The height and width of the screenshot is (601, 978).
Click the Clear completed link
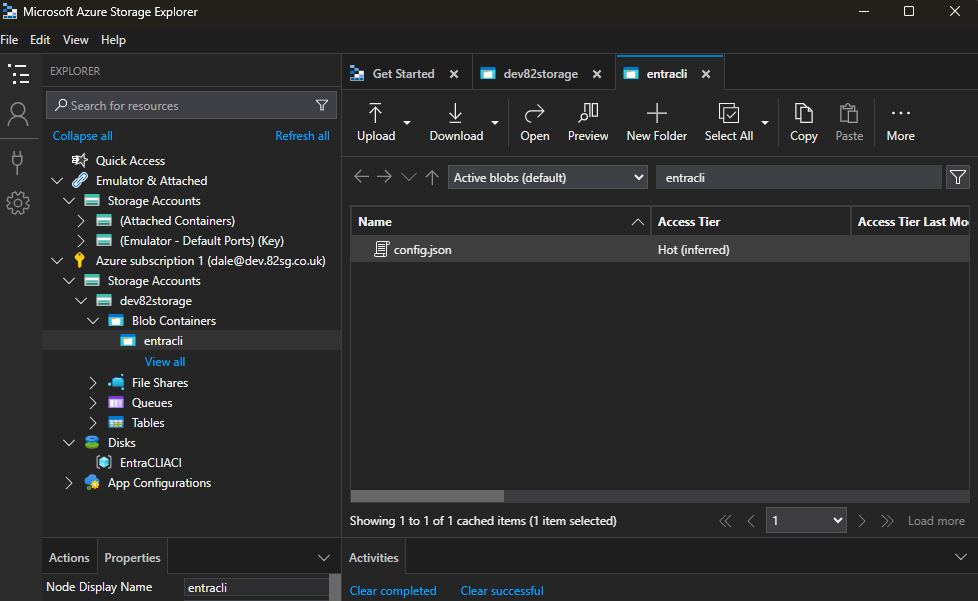[393, 590]
